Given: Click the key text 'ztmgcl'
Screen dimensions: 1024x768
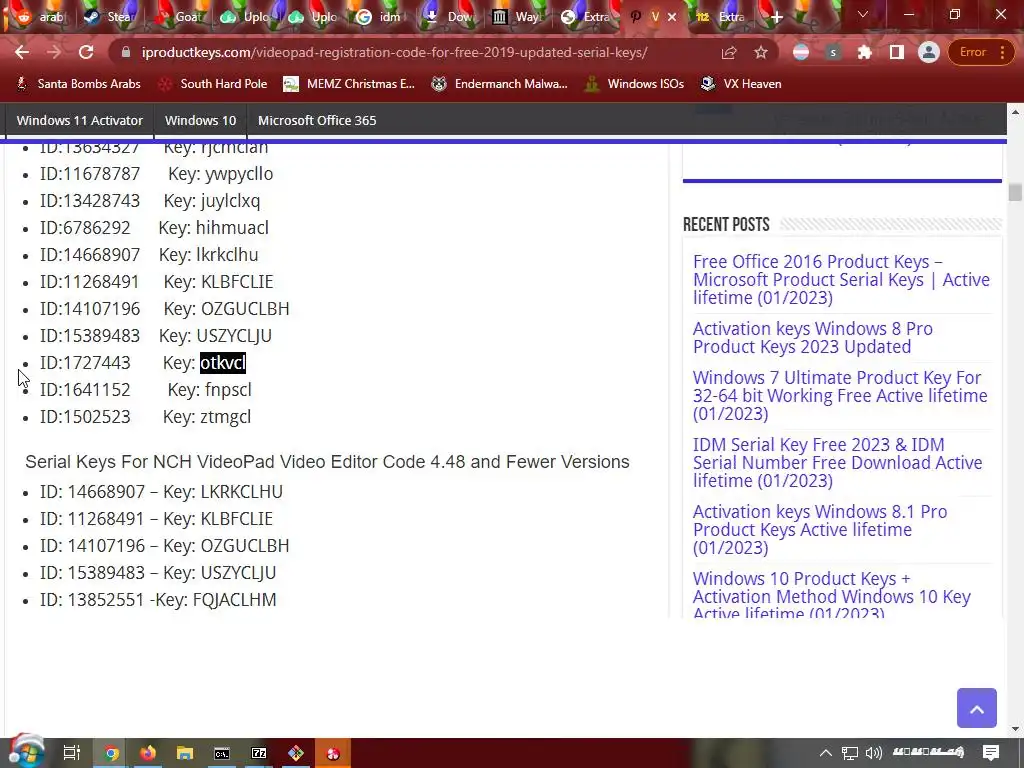Looking at the screenshot, I should (x=225, y=417).
